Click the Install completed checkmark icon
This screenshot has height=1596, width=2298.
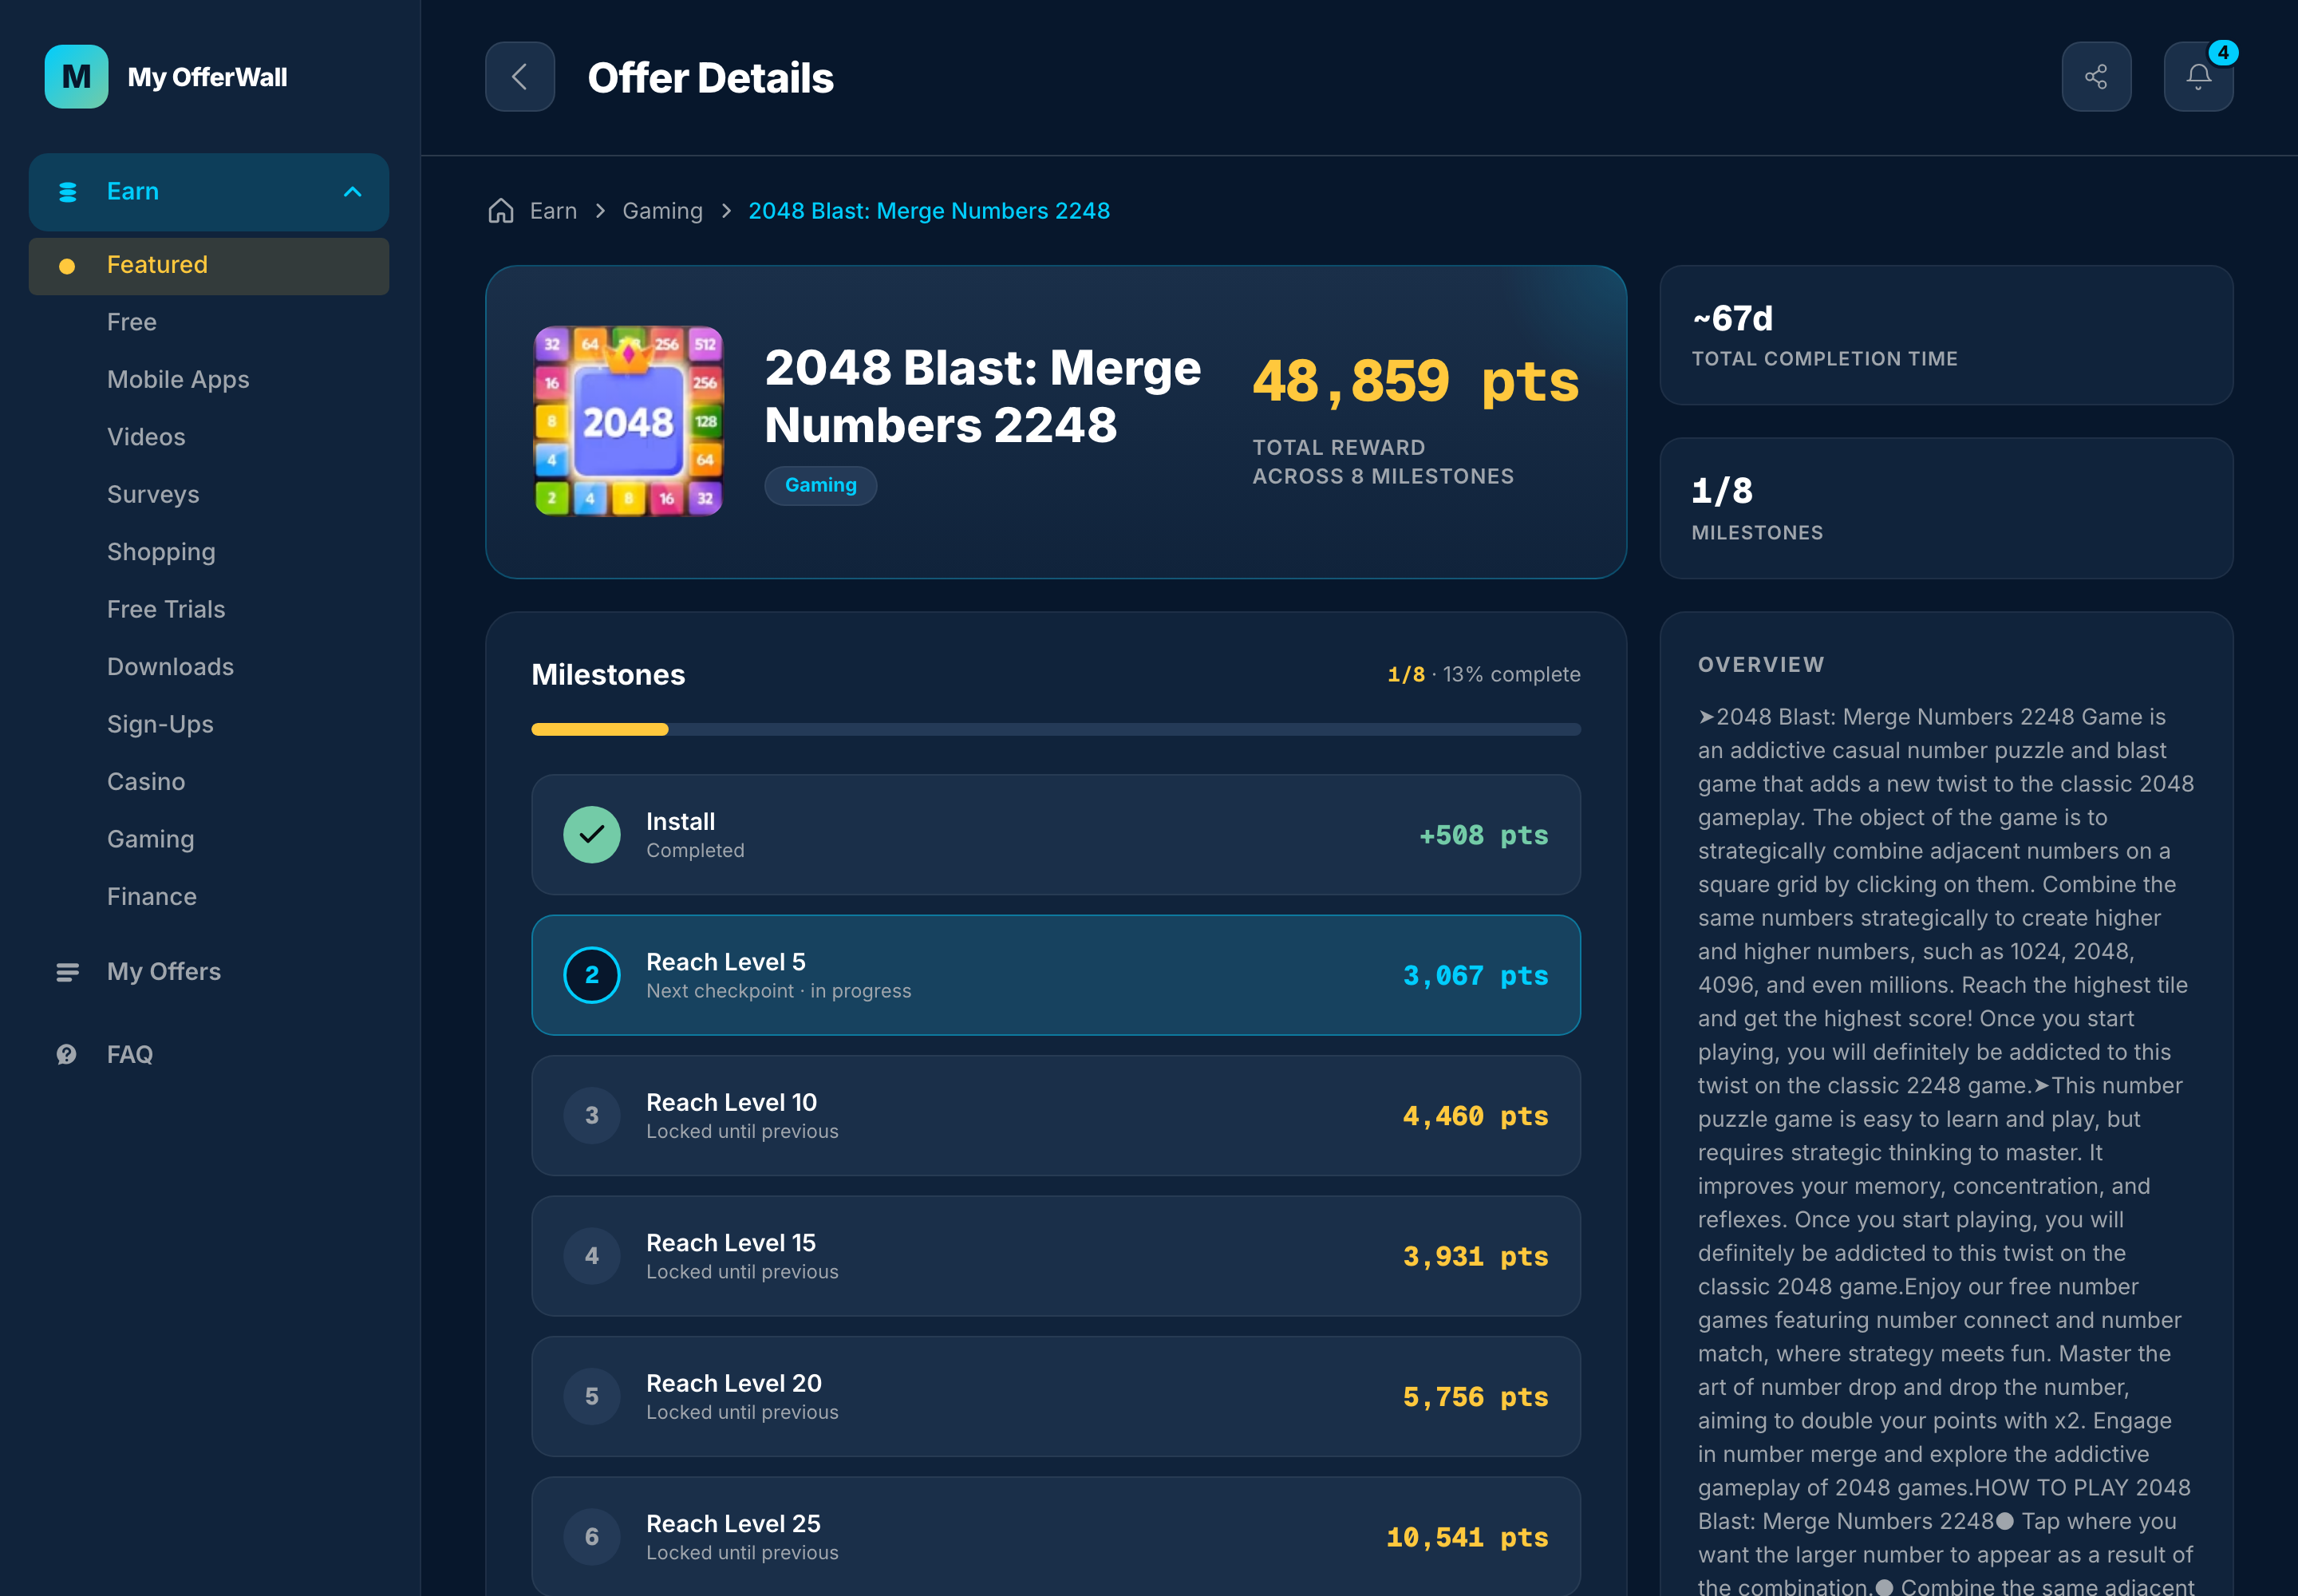click(x=592, y=835)
